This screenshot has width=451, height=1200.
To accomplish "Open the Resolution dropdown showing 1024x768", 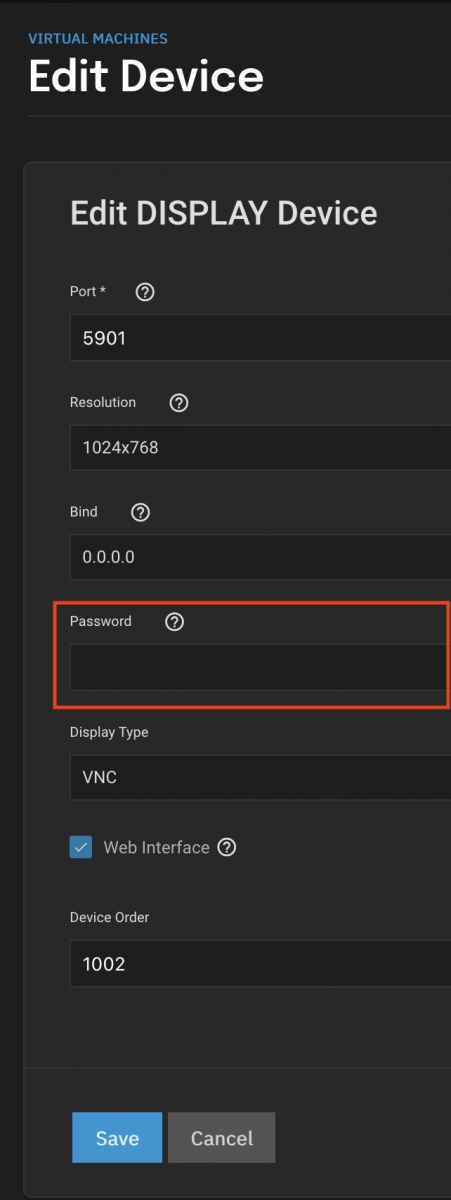I will (260, 448).
